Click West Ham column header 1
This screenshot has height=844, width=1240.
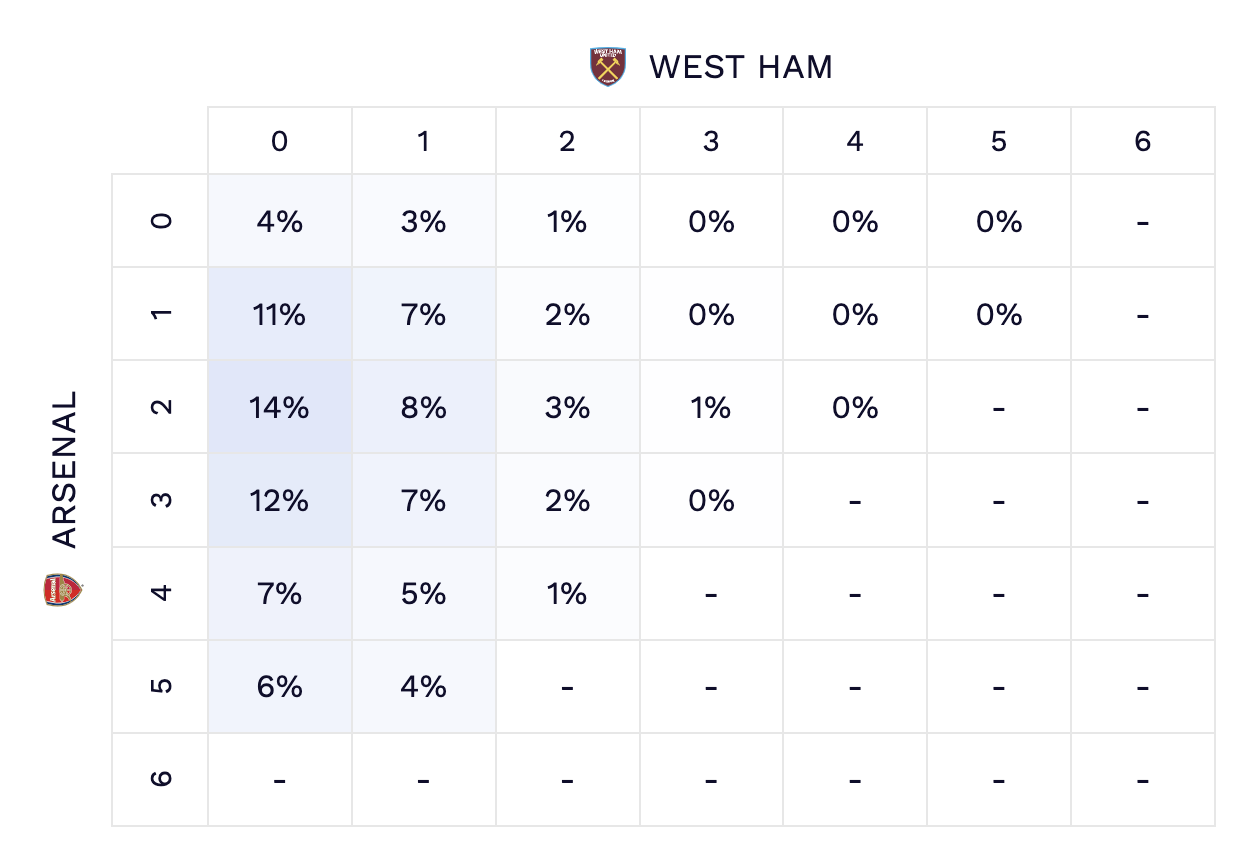click(423, 141)
